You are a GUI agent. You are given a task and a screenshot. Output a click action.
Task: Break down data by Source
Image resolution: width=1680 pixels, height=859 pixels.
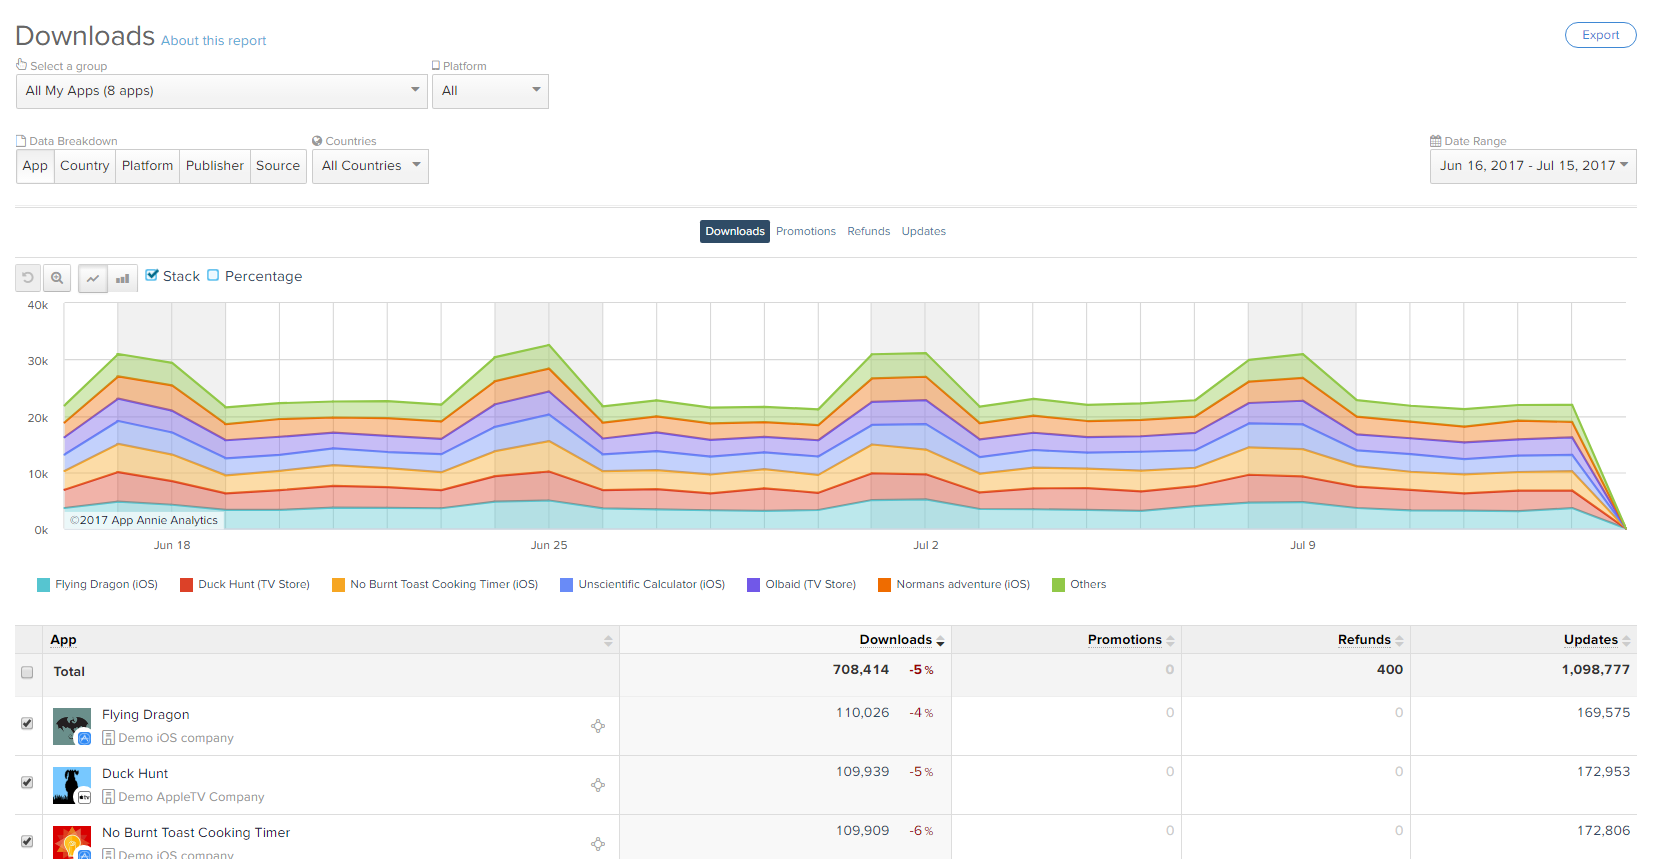click(278, 166)
